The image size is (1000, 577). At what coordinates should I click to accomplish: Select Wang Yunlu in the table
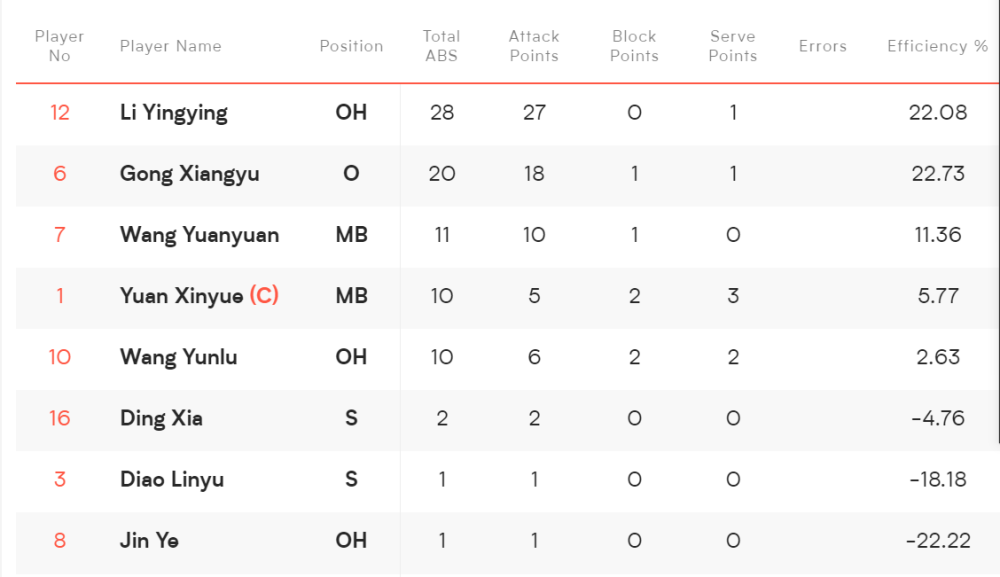(x=179, y=357)
